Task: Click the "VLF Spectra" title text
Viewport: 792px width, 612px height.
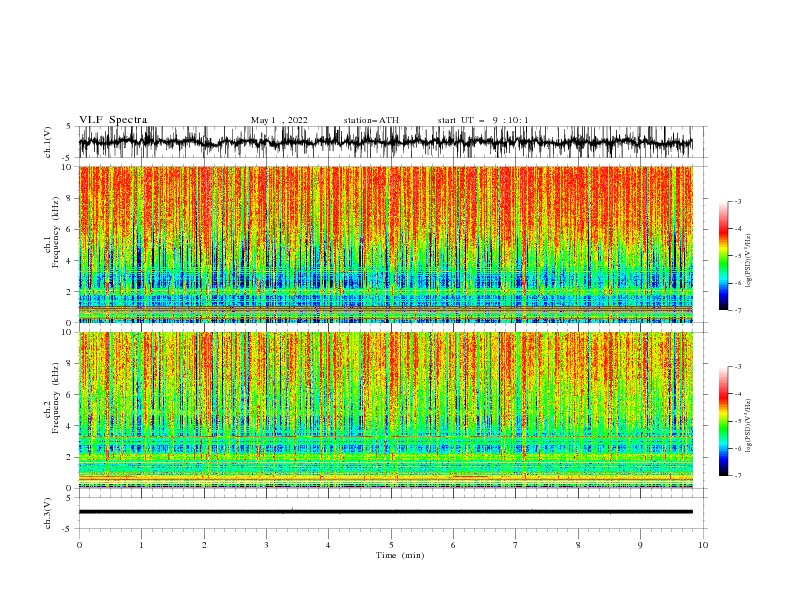Action: click(x=113, y=120)
